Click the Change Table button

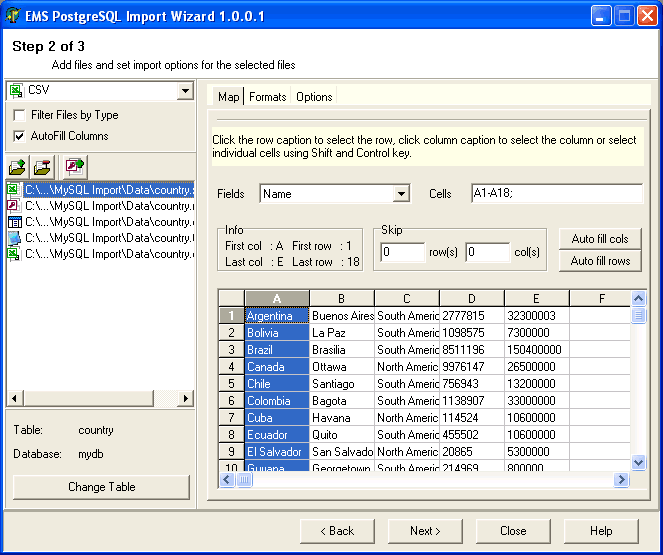click(101, 487)
